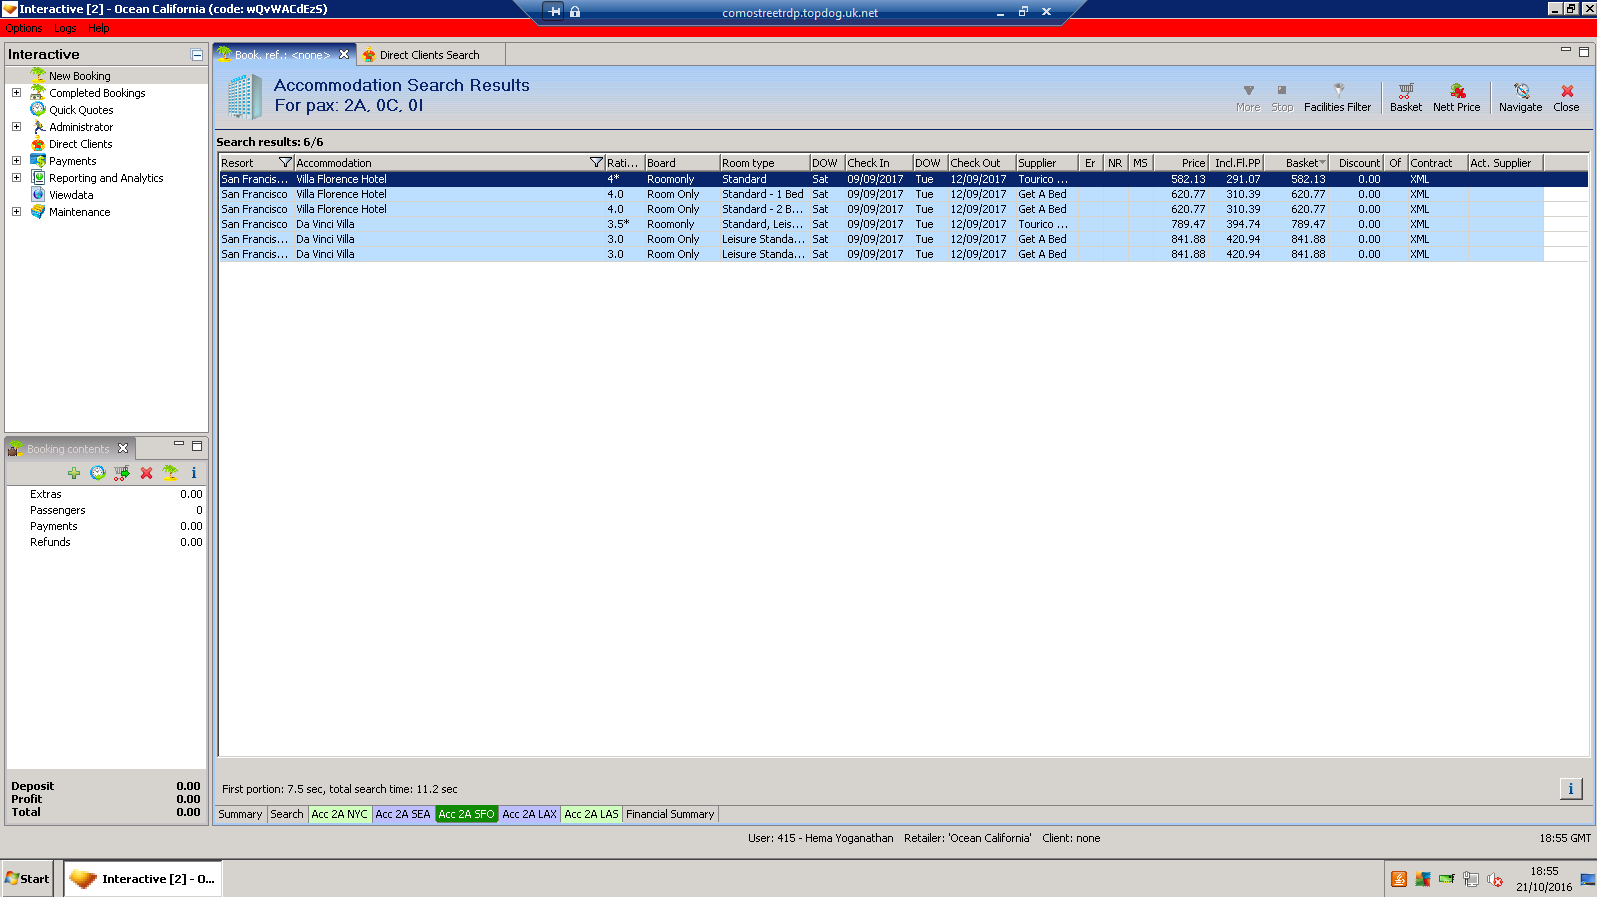Expand the Maintenance tree node
The image size is (1597, 897).
point(16,212)
